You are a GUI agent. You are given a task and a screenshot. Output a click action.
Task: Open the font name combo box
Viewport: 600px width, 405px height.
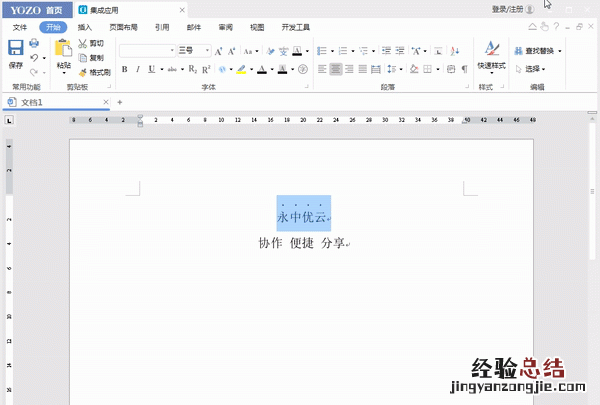tap(148, 51)
